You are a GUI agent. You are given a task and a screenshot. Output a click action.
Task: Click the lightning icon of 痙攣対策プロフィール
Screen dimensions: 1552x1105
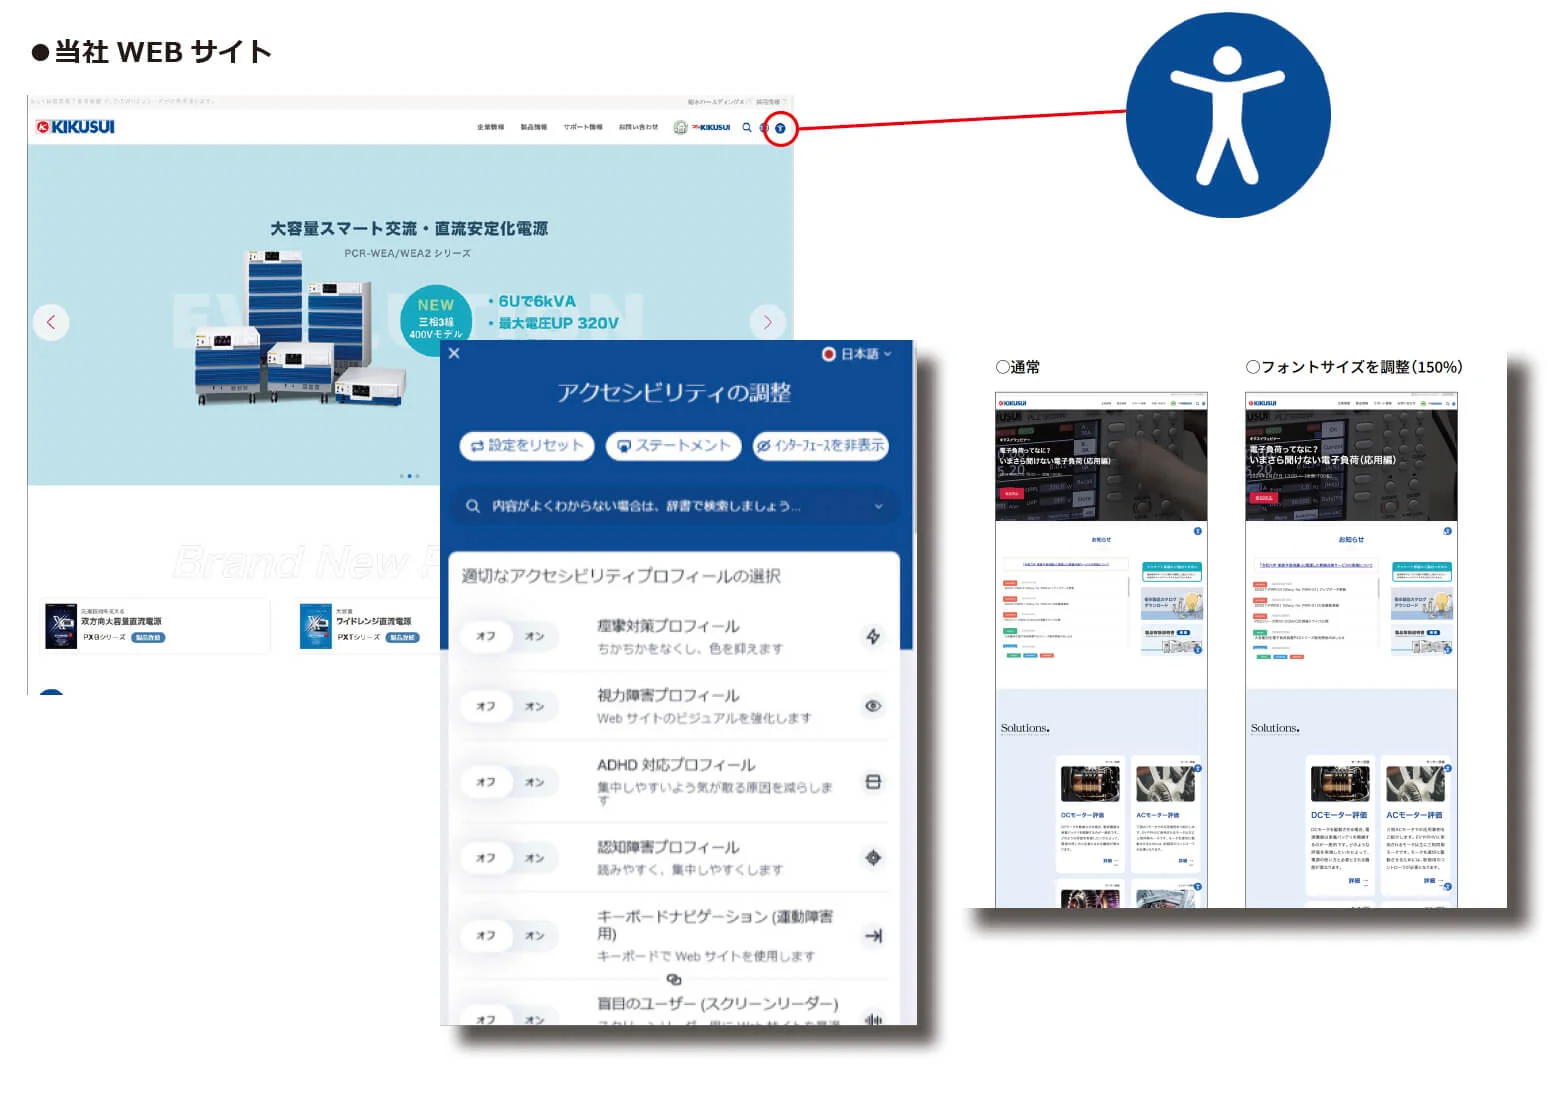[873, 636]
